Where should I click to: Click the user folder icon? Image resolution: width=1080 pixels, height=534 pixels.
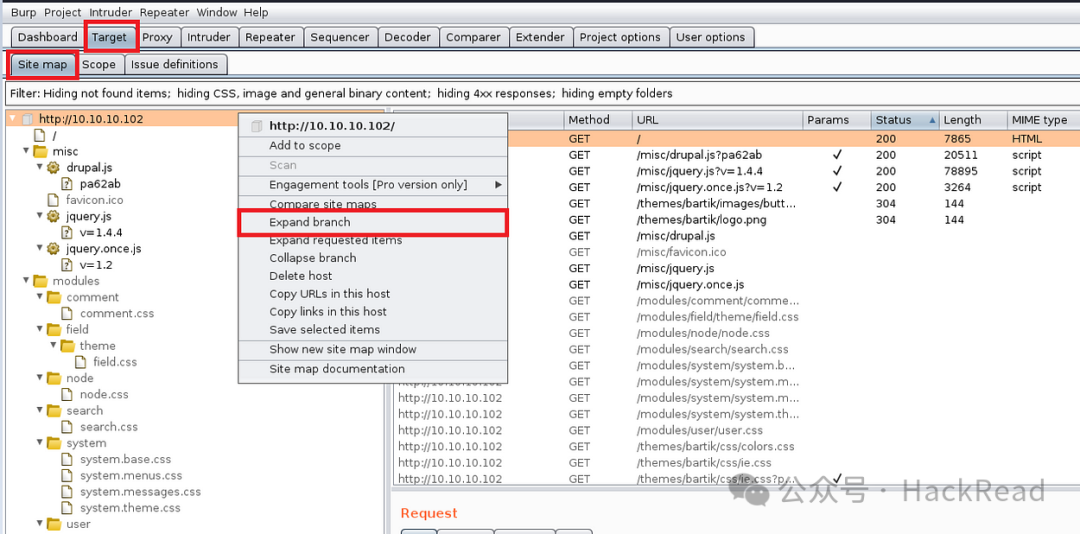pyautogui.click(x=54, y=524)
